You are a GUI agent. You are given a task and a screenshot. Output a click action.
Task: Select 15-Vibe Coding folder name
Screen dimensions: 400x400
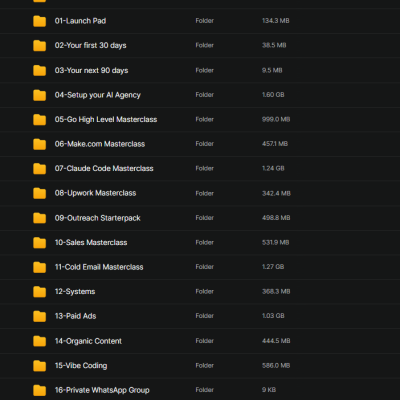pos(81,366)
